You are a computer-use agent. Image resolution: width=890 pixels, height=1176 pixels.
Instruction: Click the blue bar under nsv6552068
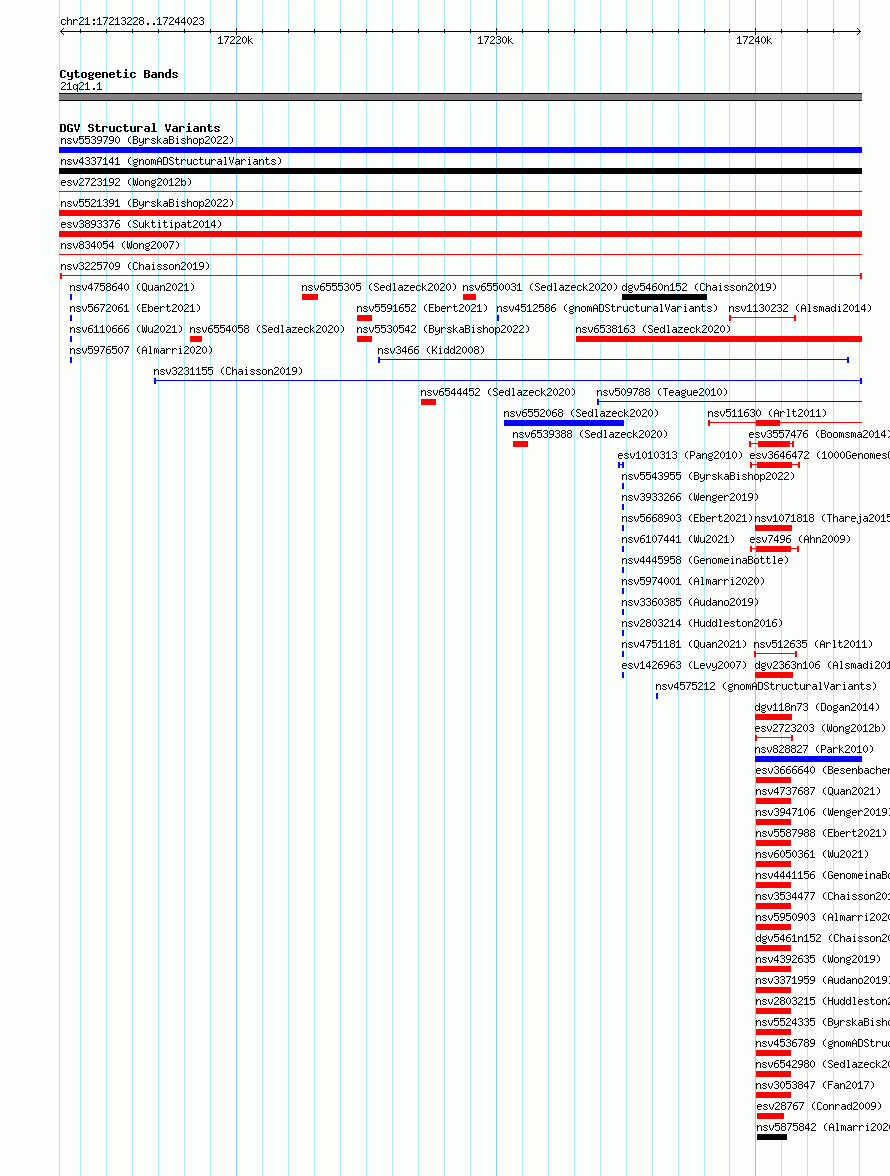pyautogui.click(x=564, y=423)
